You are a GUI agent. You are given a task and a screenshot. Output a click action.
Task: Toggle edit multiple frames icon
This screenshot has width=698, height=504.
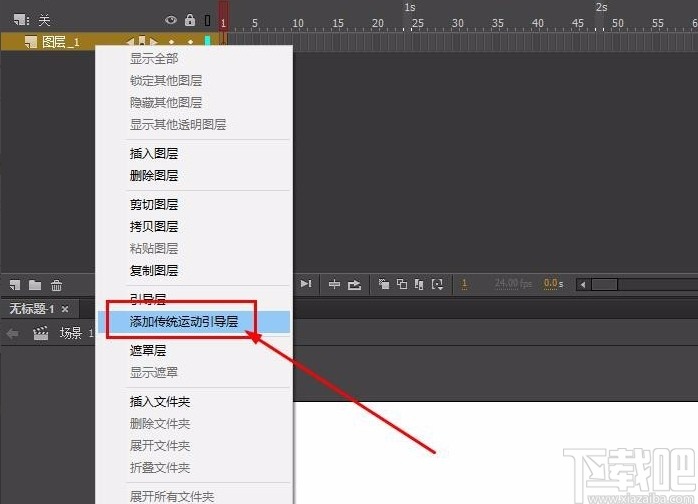tap(419, 284)
